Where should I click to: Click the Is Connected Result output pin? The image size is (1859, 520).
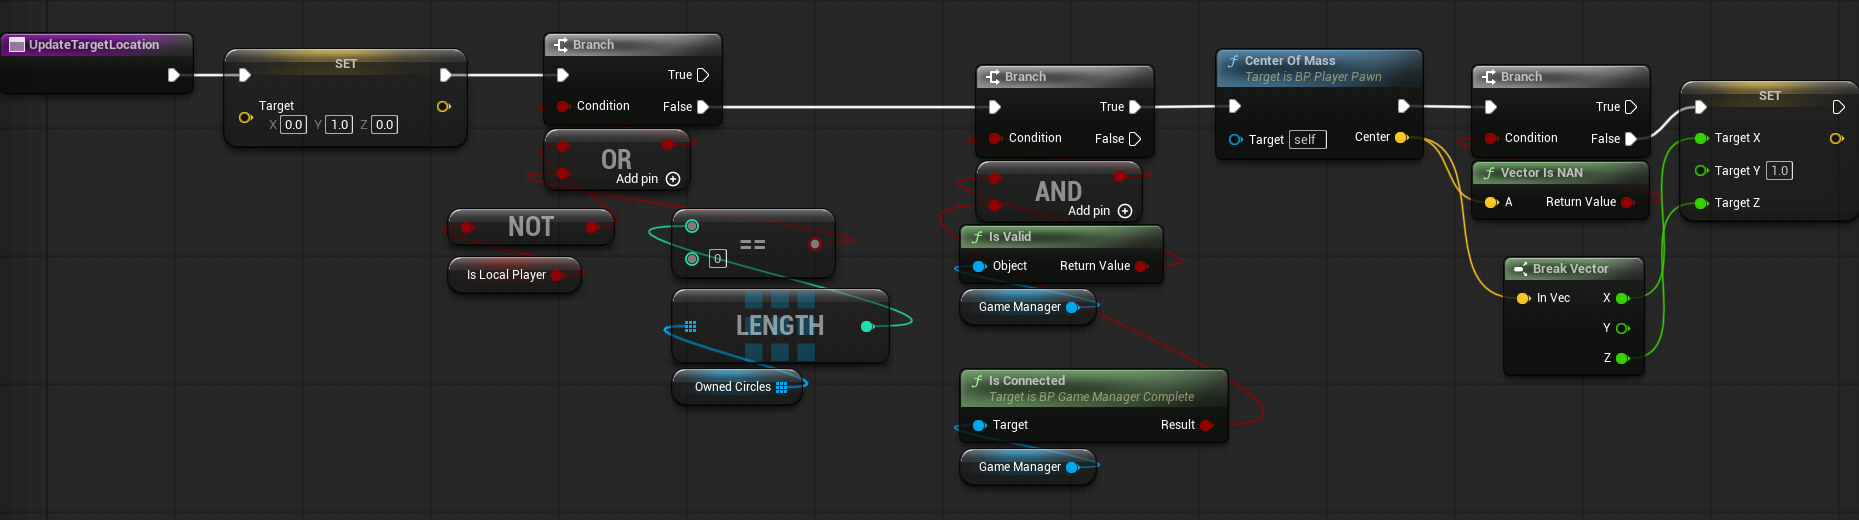tap(1205, 425)
